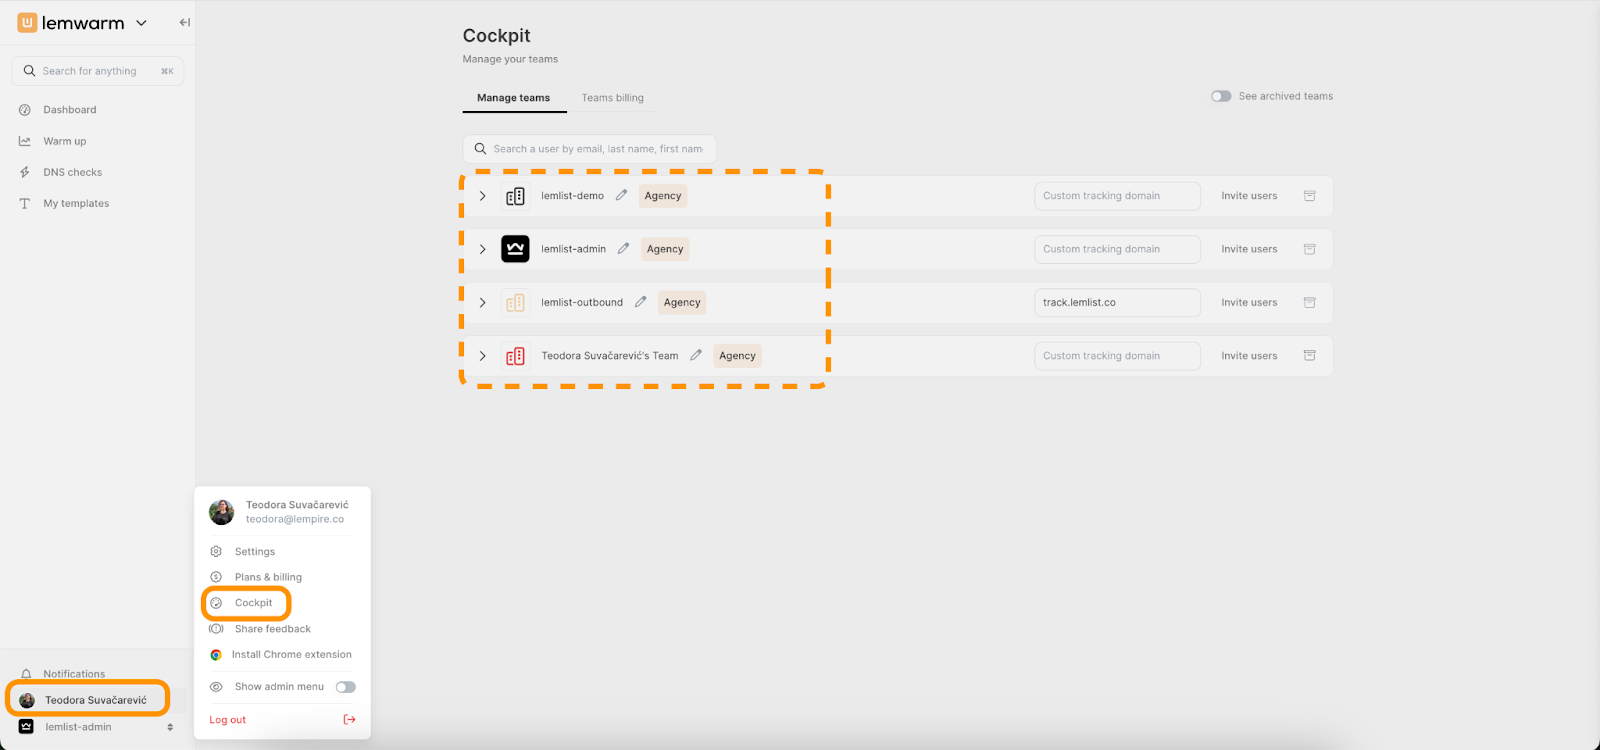
Task: Click the archive icon on the lemlist-outbound row
Action: click(x=1309, y=302)
